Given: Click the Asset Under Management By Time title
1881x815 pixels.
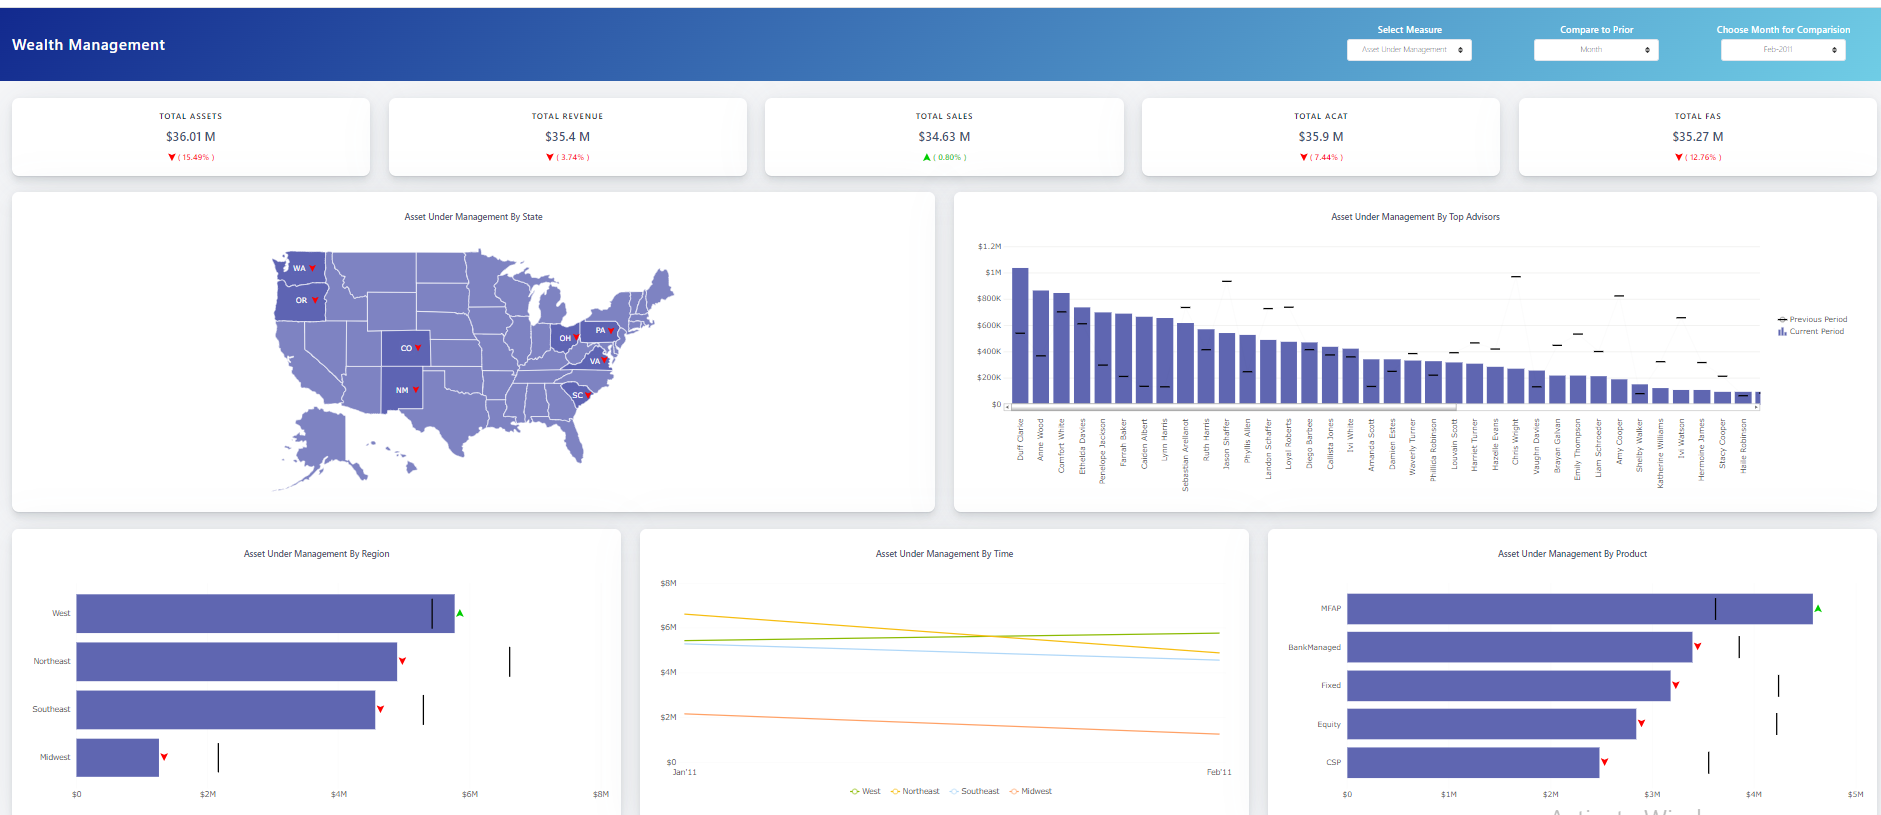Looking at the screenshot, I should tap(944, 554).
